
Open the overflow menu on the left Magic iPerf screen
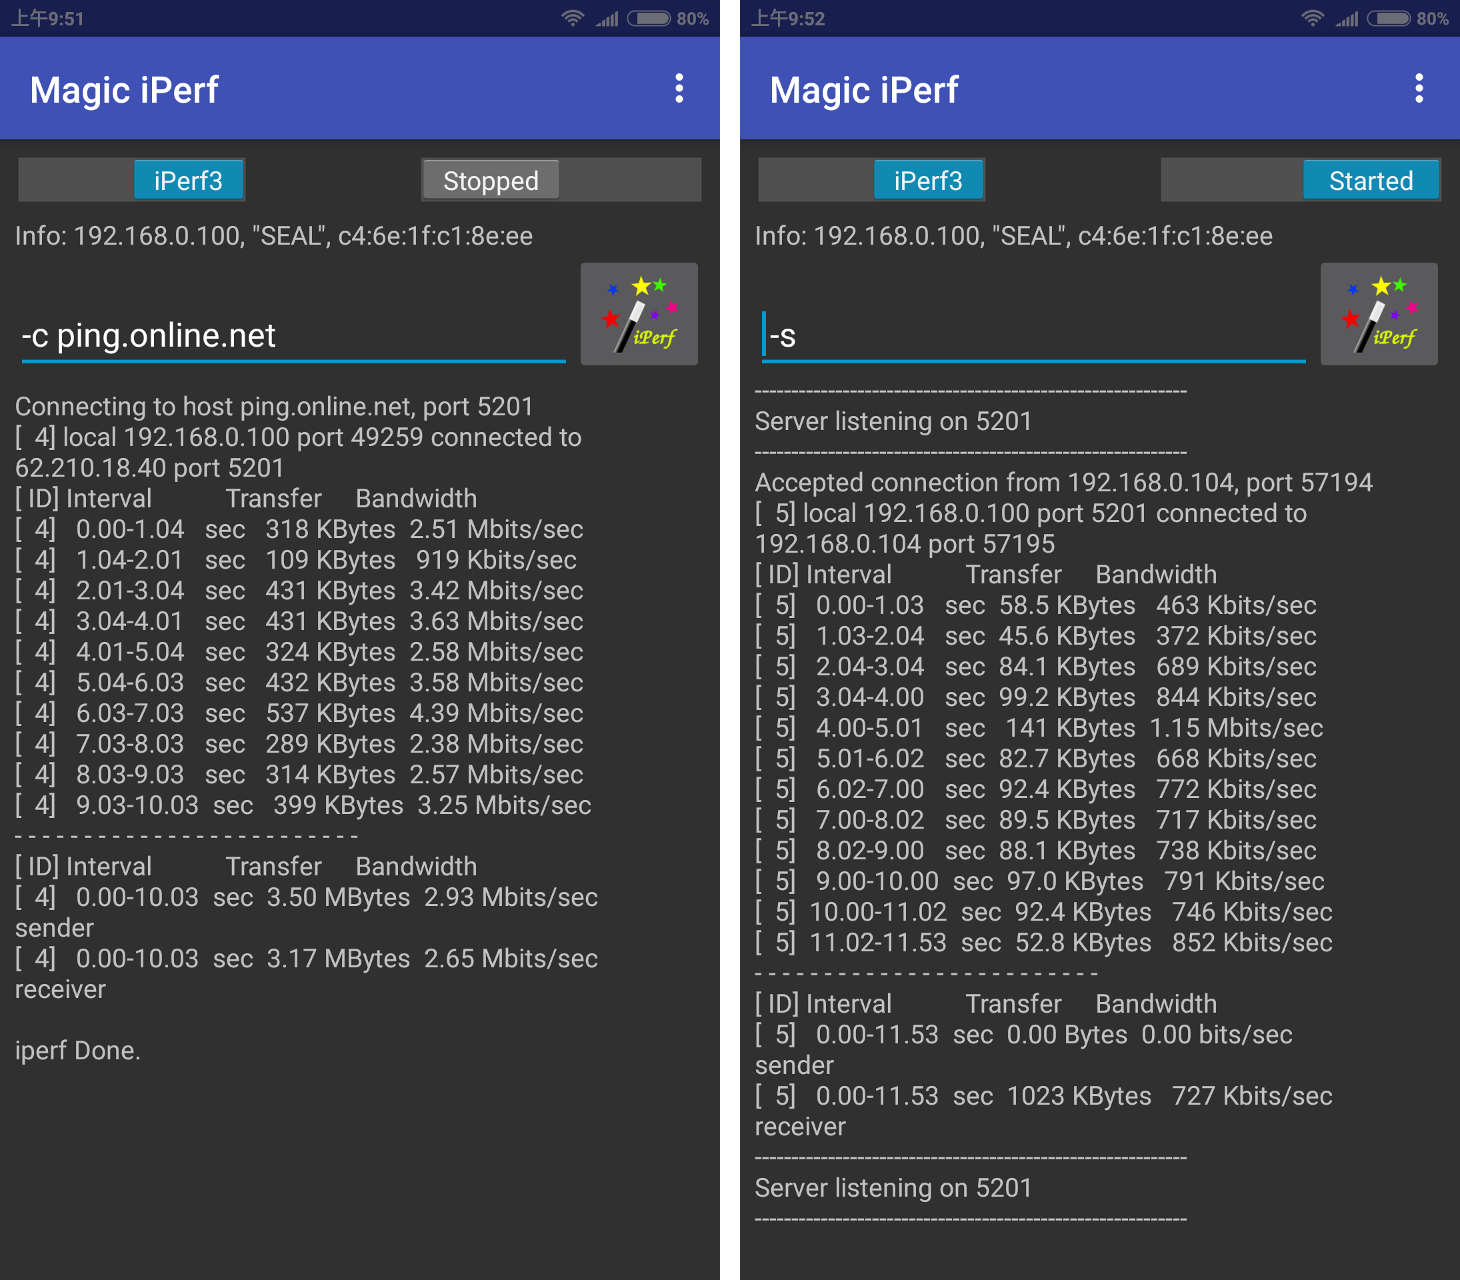click(680, 89)
